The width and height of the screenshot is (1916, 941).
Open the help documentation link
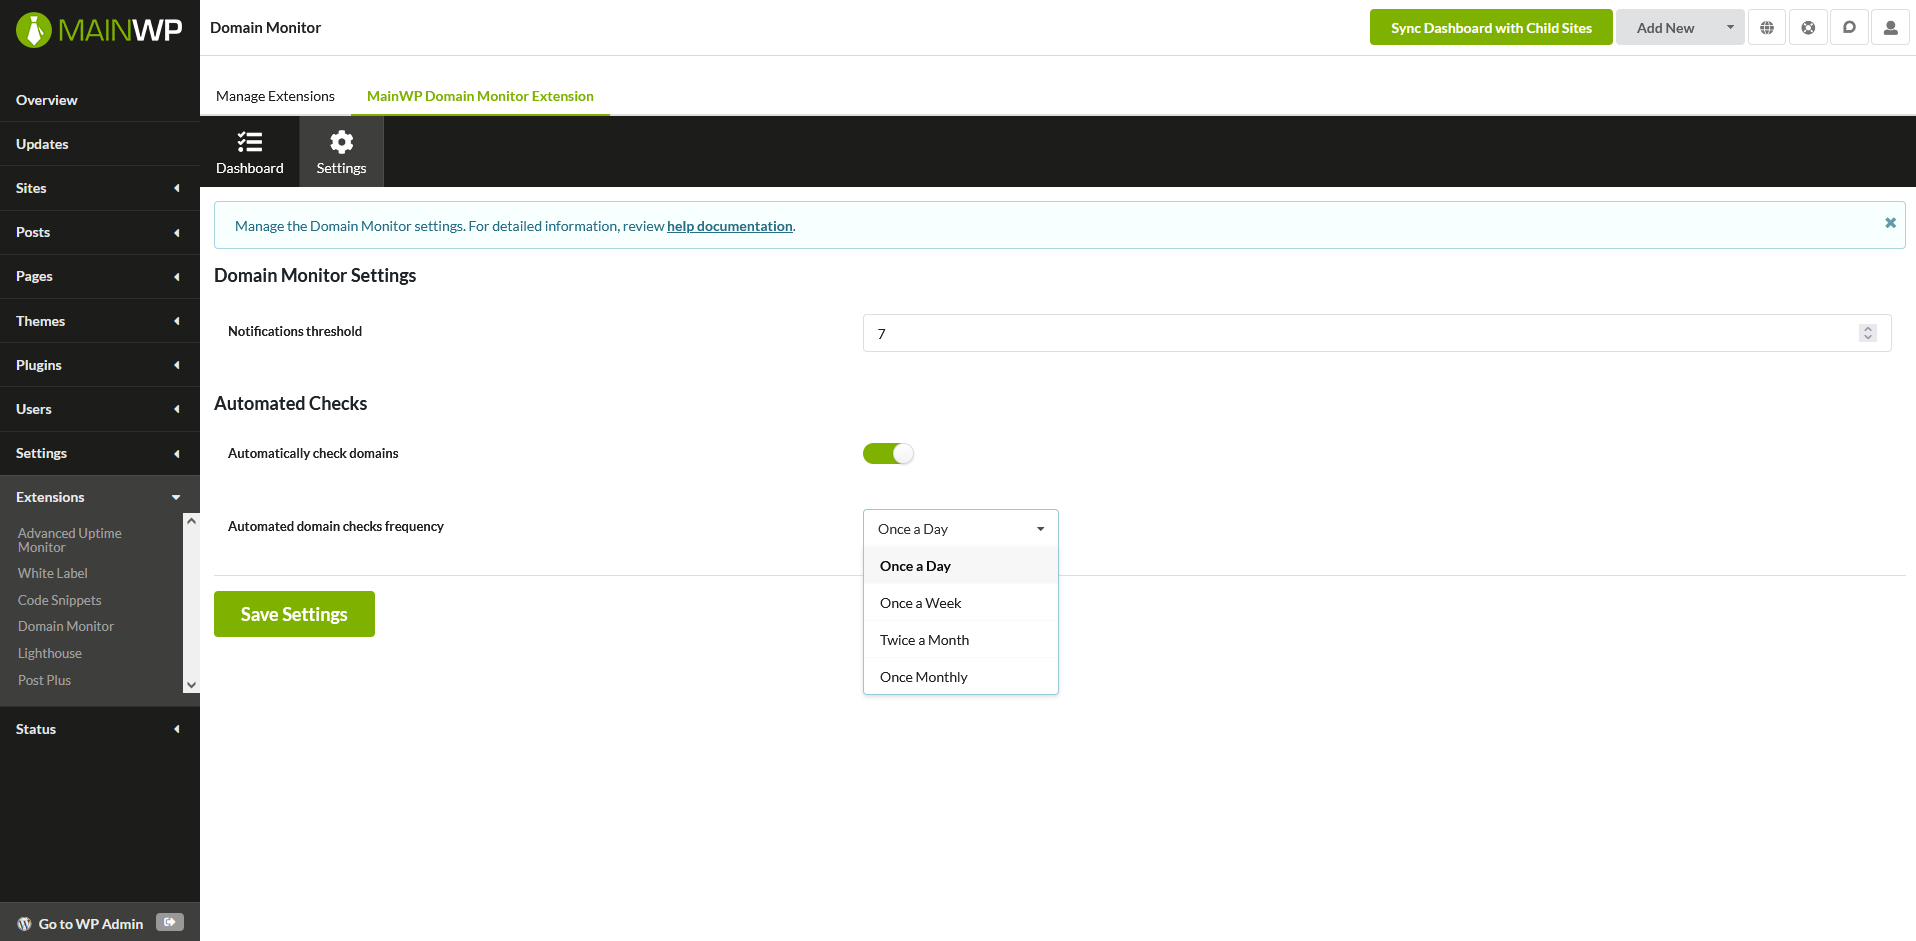click(x=729, y=226)
